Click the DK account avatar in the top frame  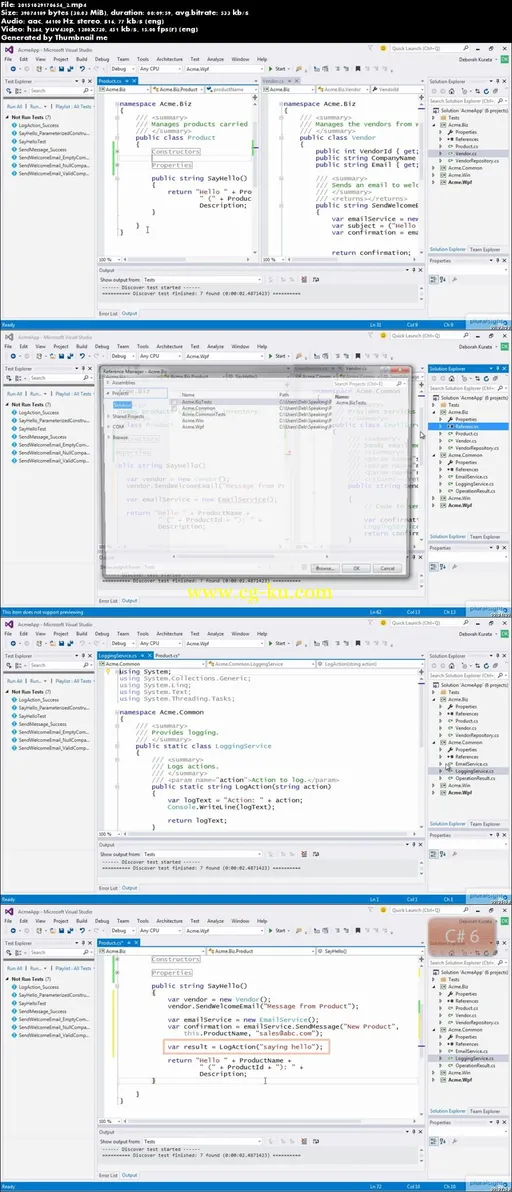504,59
